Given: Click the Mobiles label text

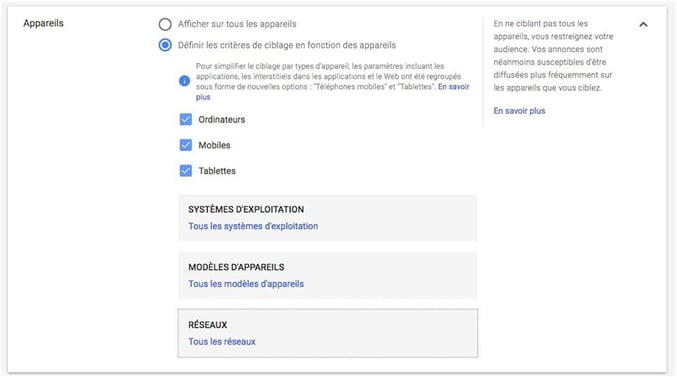Looking at the screenshot, I should point(214,145).
